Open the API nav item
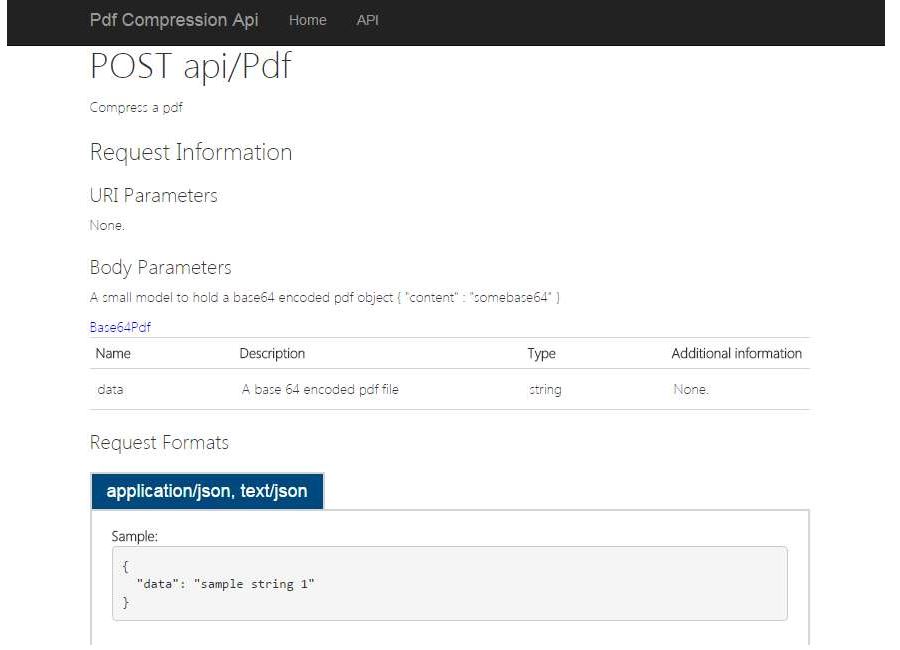This screenshot has width=900, height=650. (x=367, y=20)
